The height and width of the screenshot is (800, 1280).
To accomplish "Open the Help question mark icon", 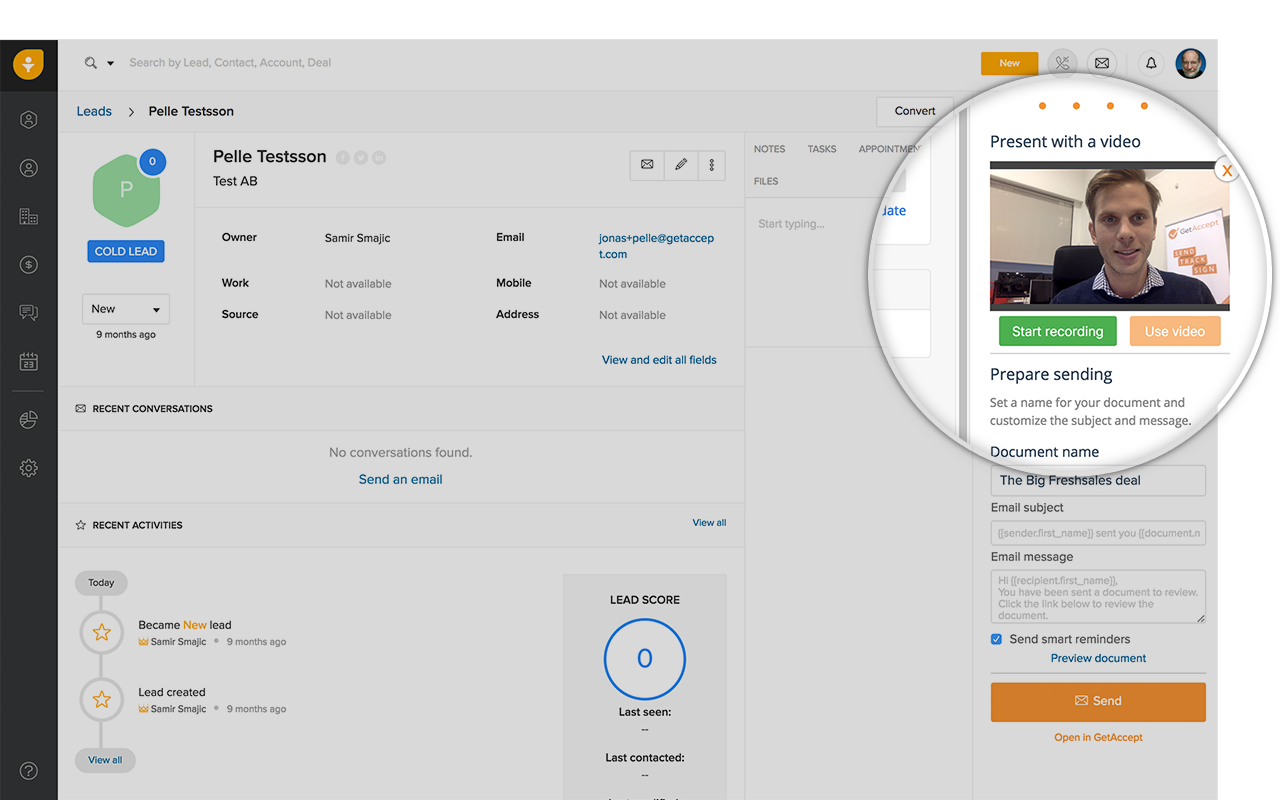I will (x=28, y=770).
